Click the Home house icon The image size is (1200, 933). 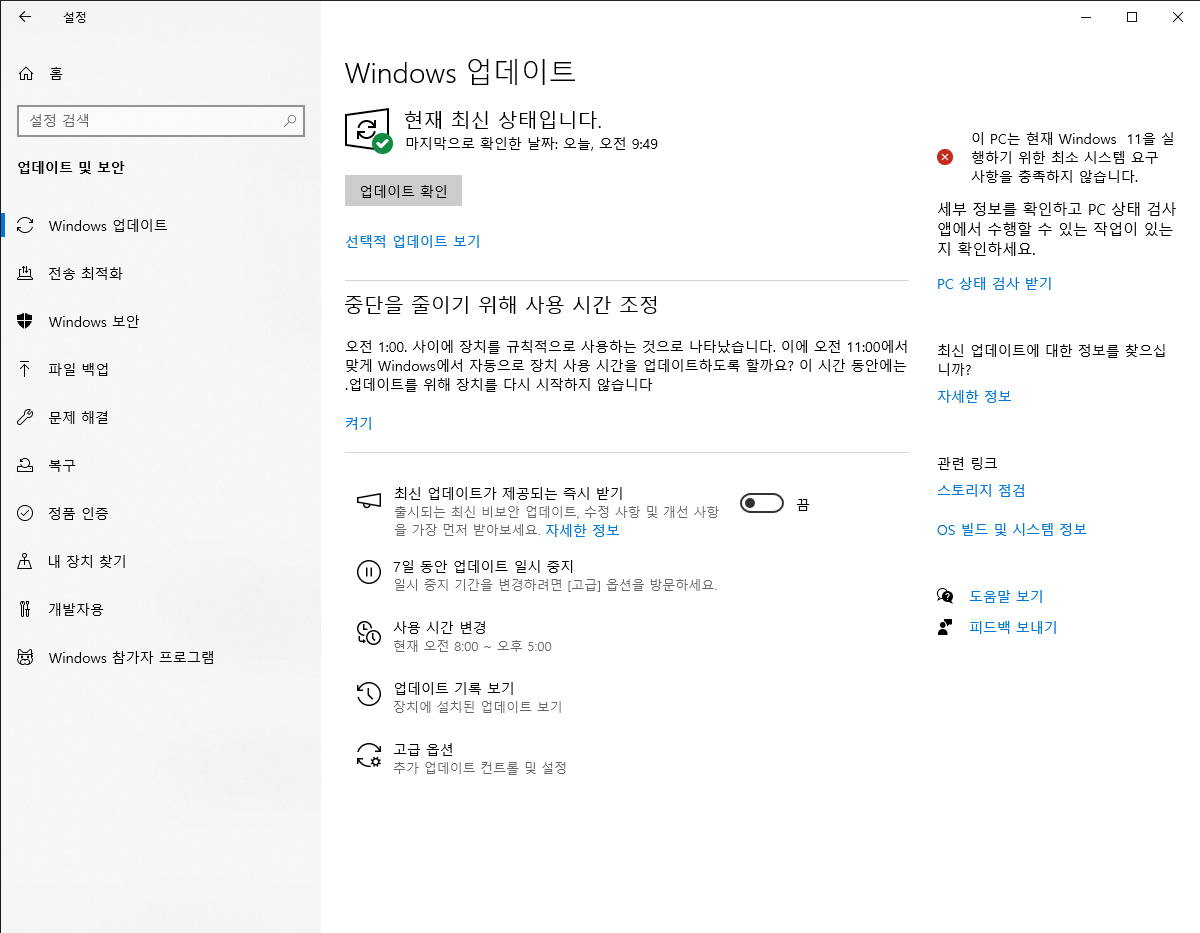(26, 73)
